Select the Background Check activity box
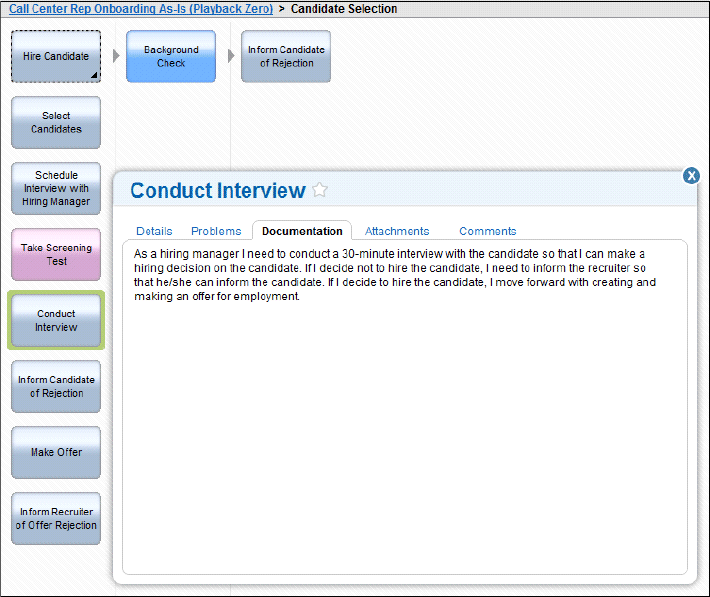710x597 pixels. pyautogui.click(x=171, y=57)
